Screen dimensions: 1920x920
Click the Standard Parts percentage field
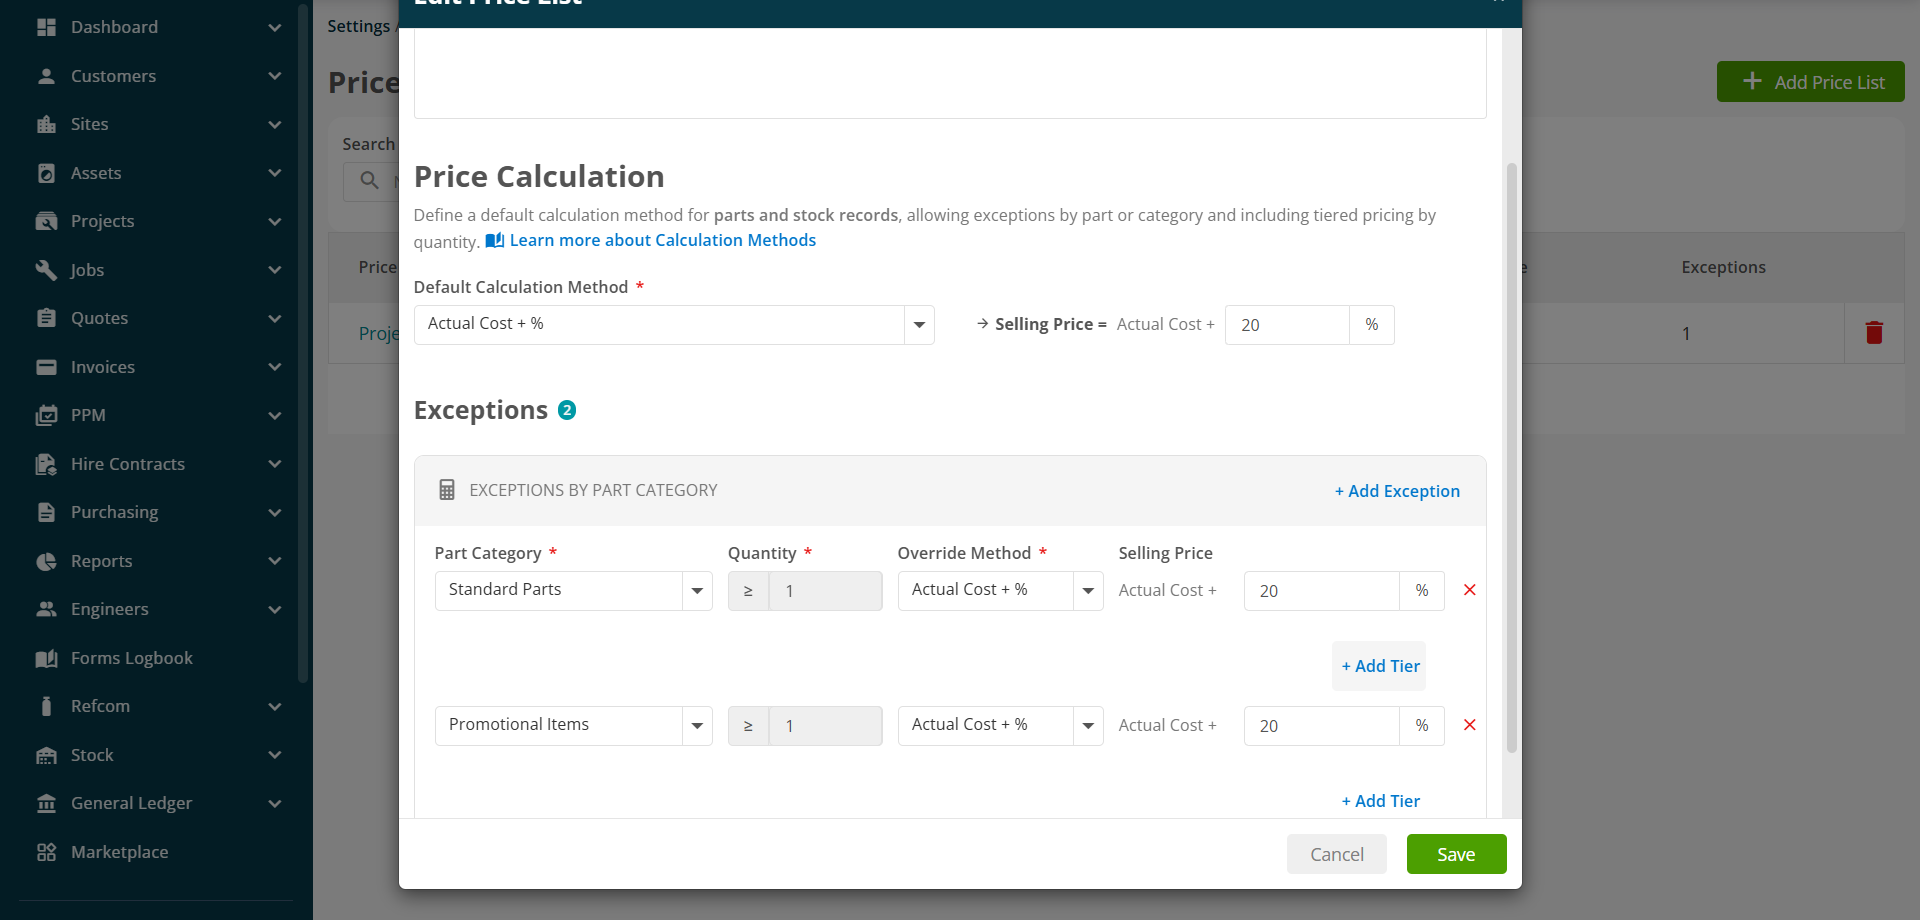(1321, 591)
